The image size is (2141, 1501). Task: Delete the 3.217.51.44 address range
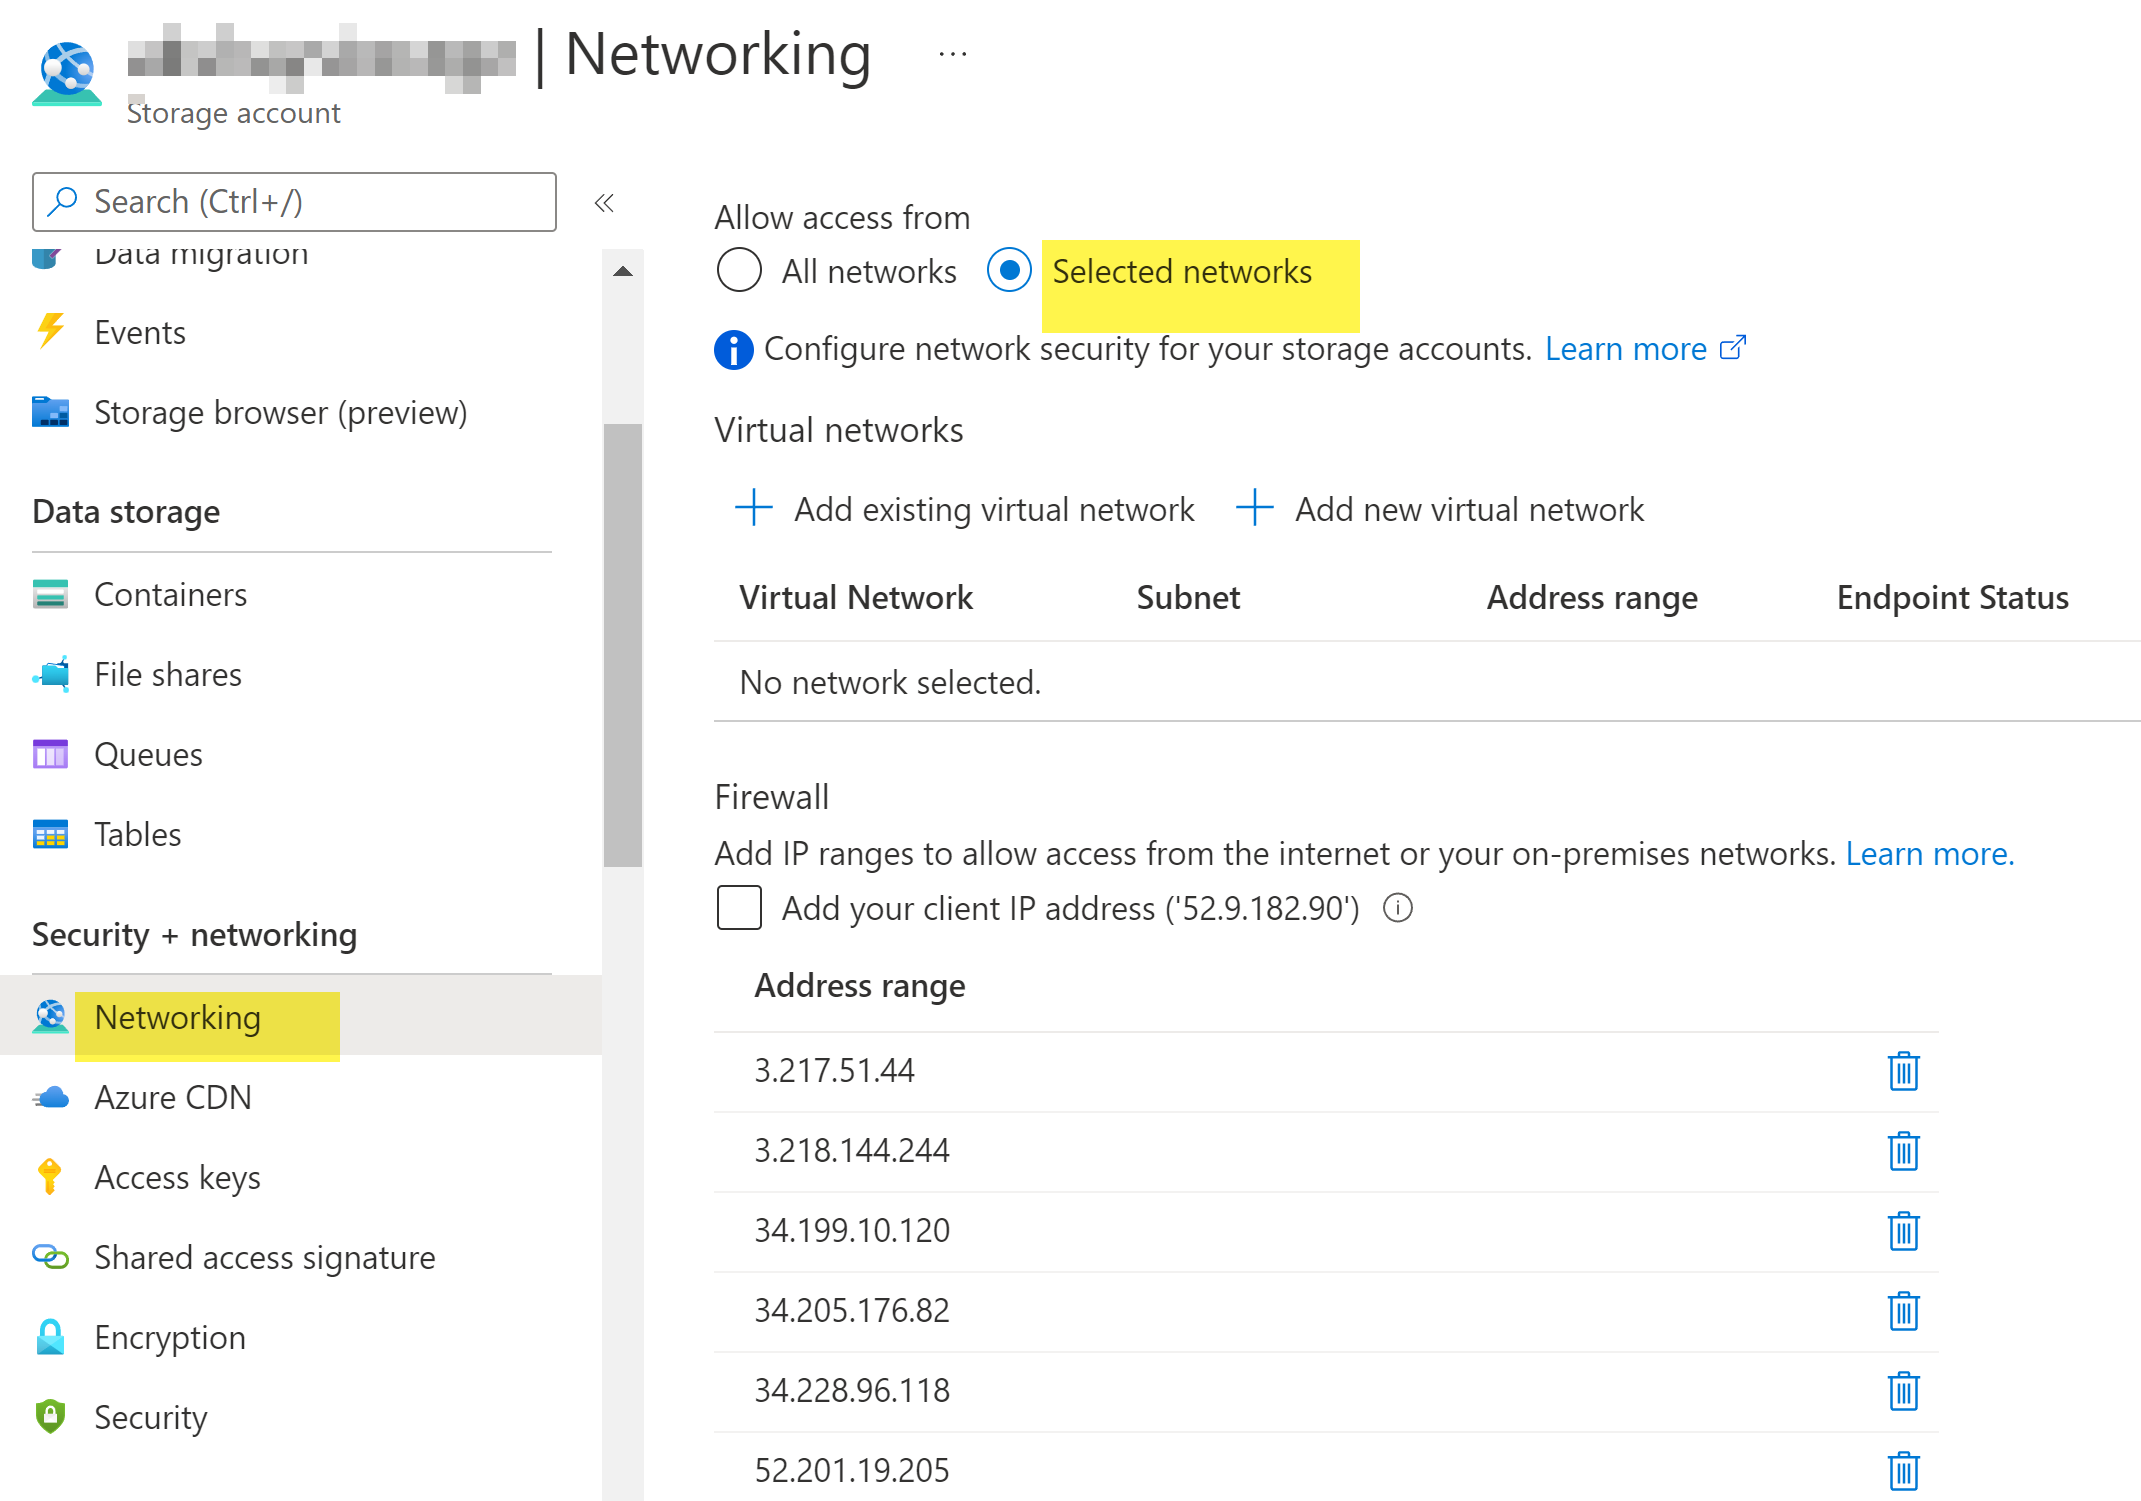click(1902, 1071)
